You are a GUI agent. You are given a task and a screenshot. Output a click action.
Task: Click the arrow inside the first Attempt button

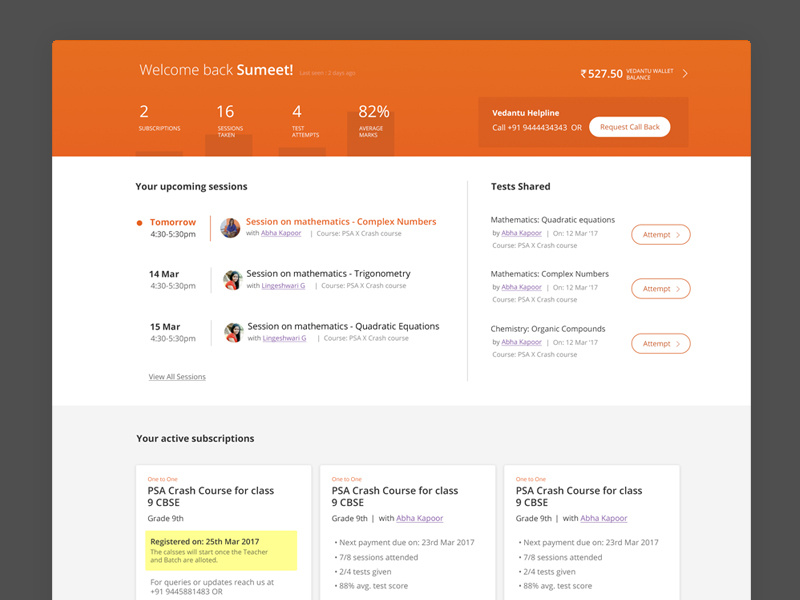click(x=679, y=234)
